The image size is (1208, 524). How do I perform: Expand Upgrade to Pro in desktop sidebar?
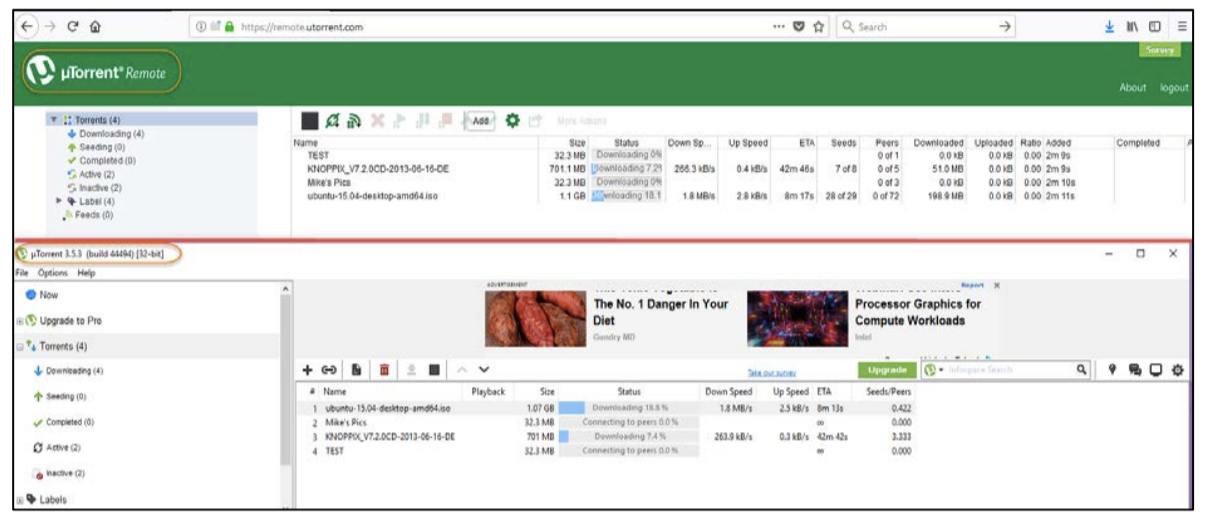click(19, 321)
